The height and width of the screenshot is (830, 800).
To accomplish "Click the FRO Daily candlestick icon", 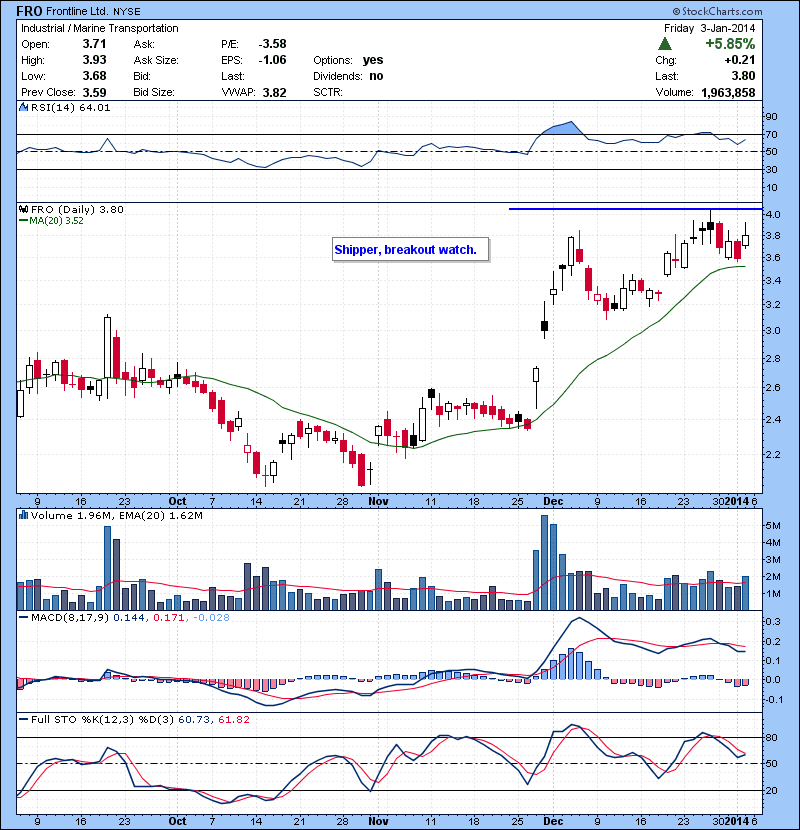I will (23, 209).
